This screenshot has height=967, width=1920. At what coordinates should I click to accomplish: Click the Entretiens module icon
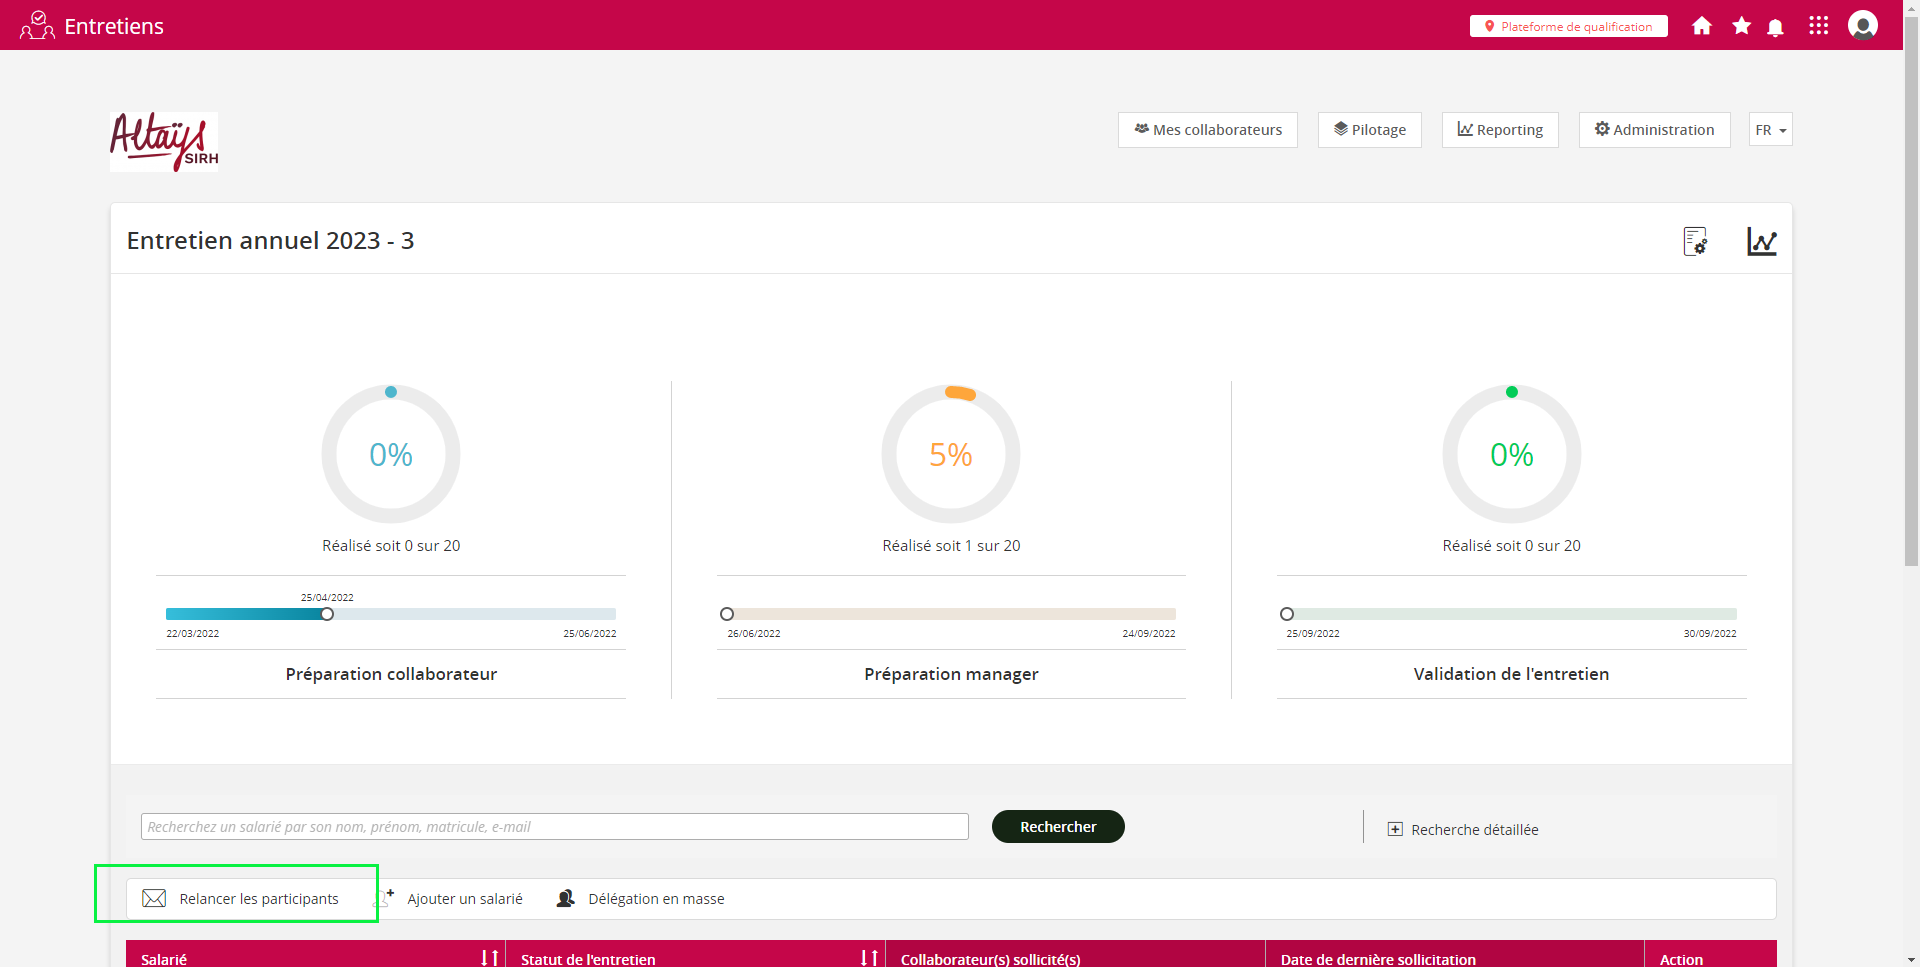(x=37, y=26)
